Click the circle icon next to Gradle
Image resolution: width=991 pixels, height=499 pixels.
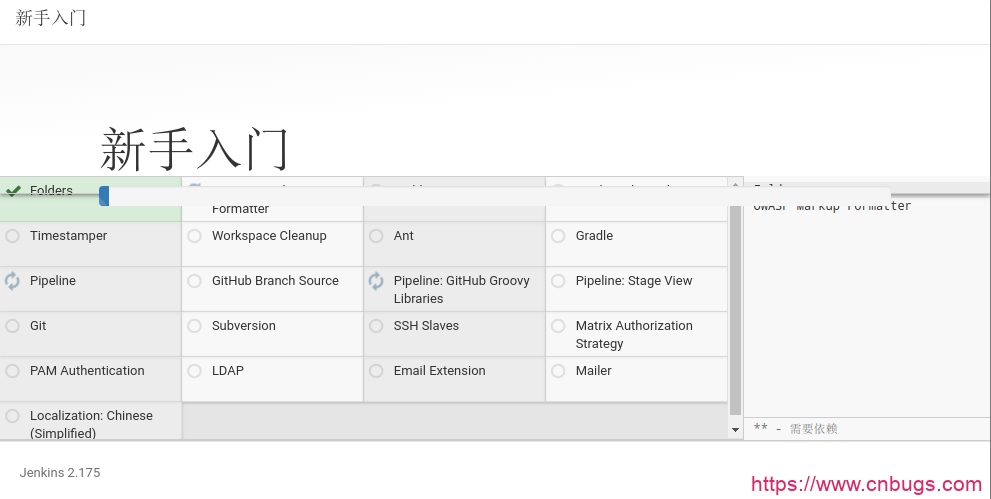click(558, 236)
